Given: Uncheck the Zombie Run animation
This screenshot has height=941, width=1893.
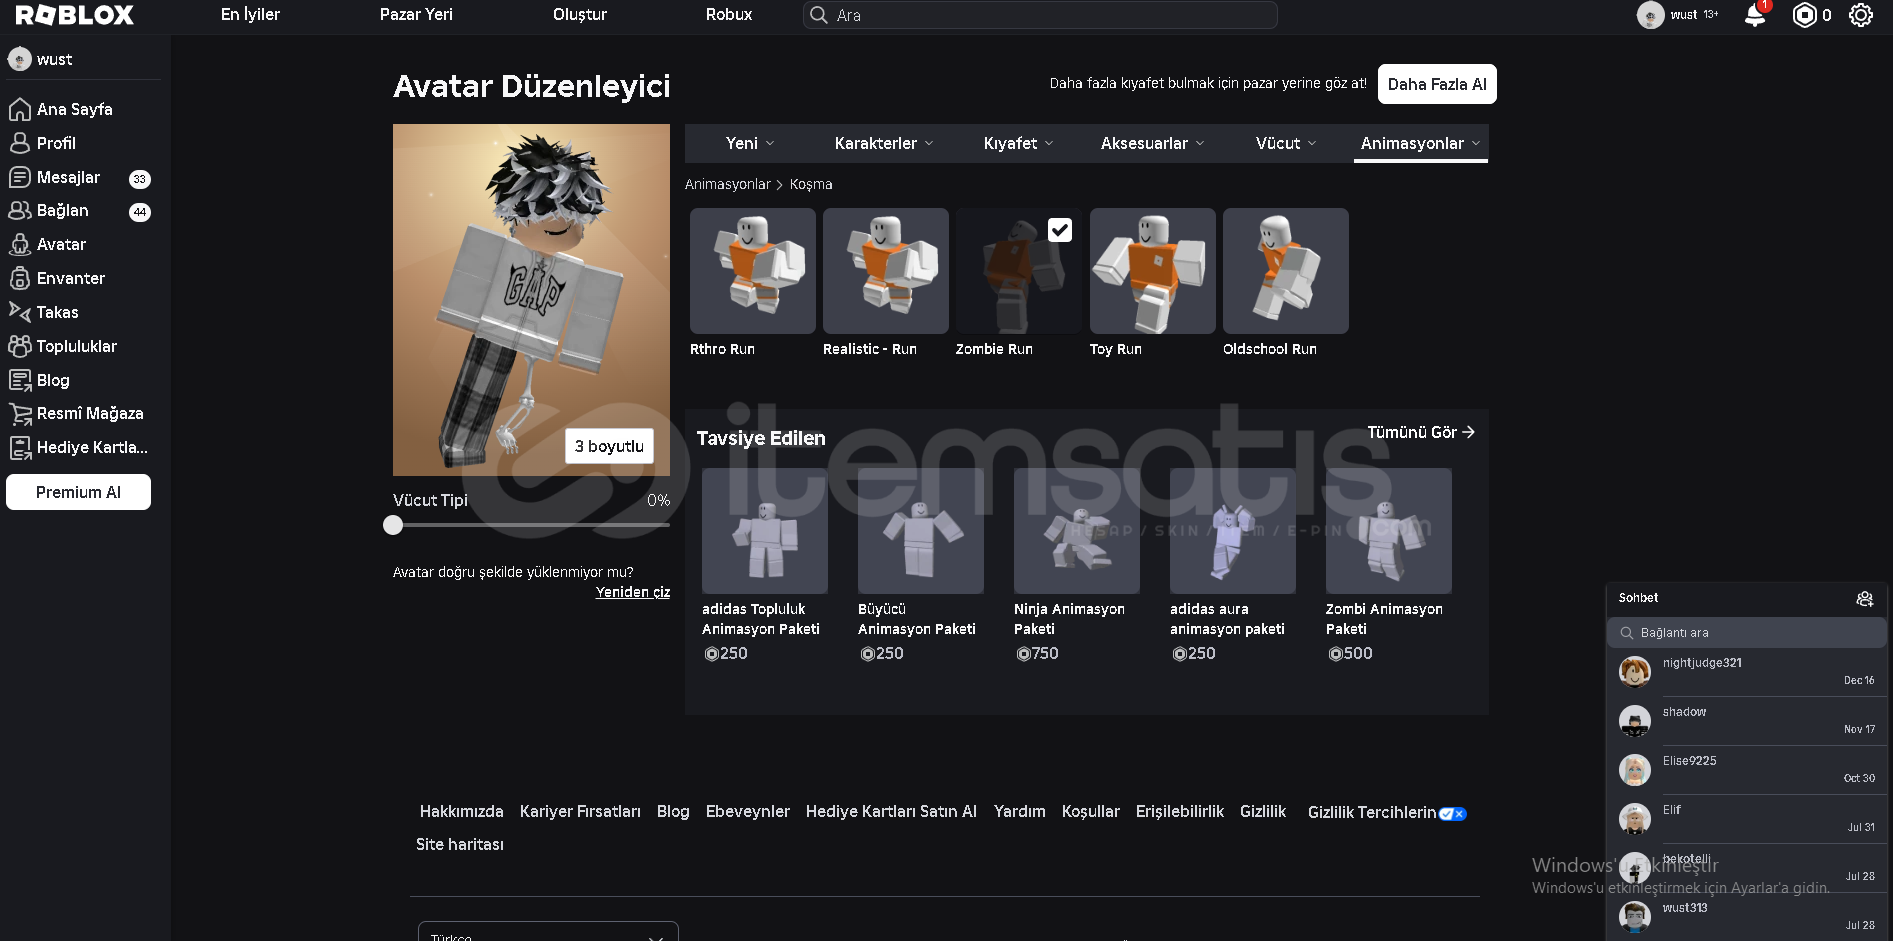Looking at the screenshot, I should (x=1059, y=230).
